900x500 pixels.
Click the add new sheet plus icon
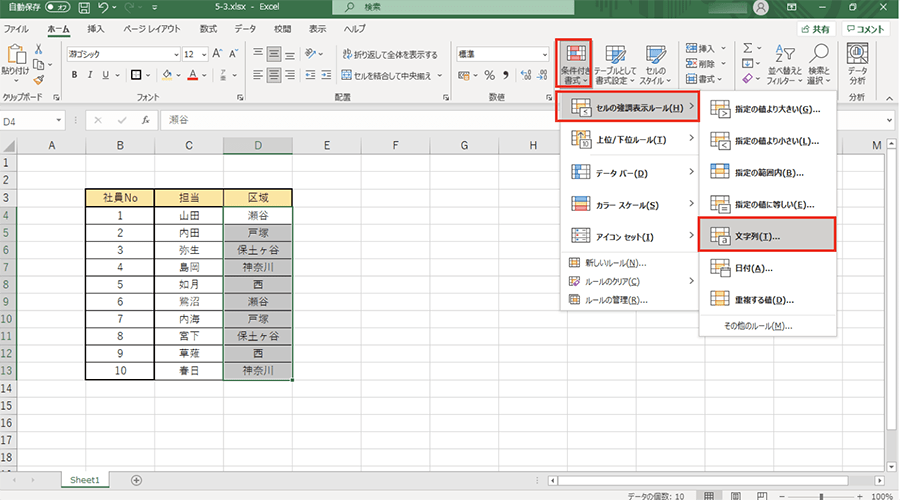tap(136, 480)
